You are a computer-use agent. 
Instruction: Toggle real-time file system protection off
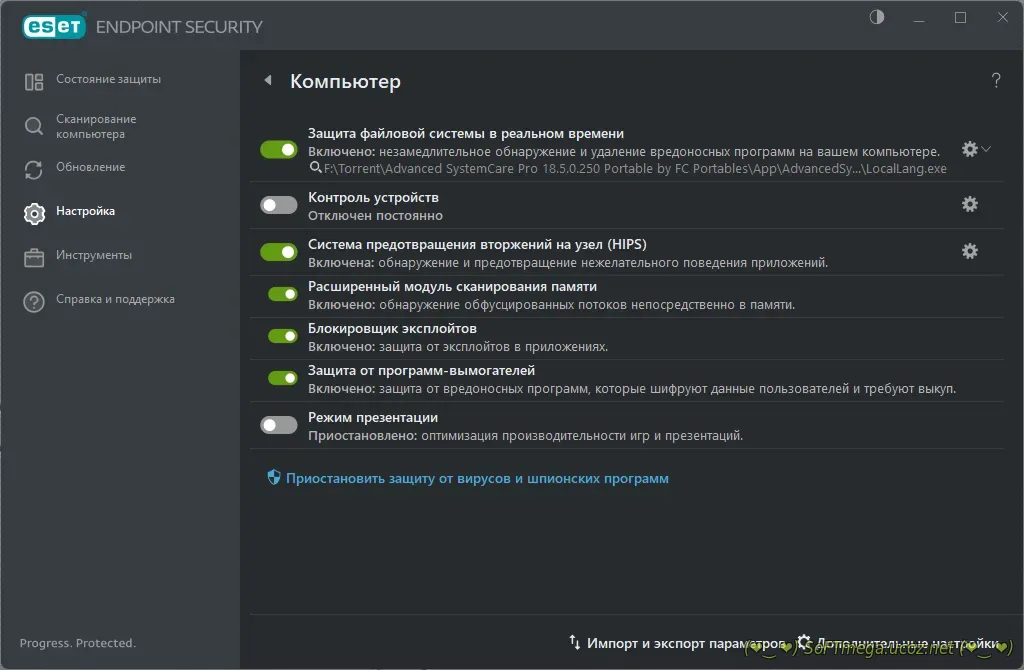(279, 149)
